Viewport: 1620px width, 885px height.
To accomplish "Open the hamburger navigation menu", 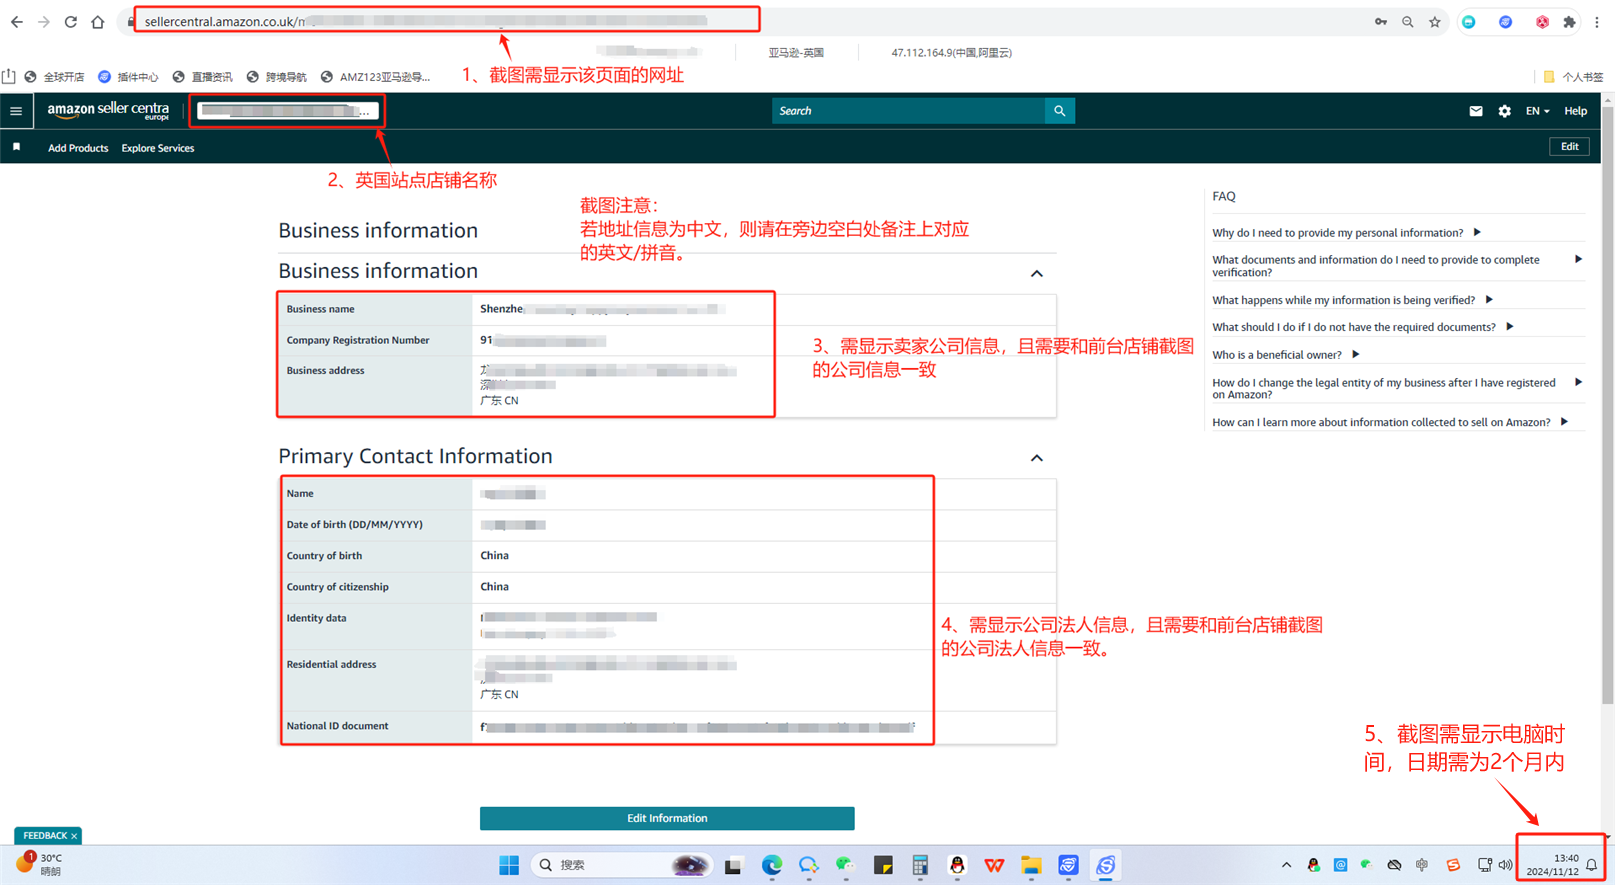I will coord(16,111).
